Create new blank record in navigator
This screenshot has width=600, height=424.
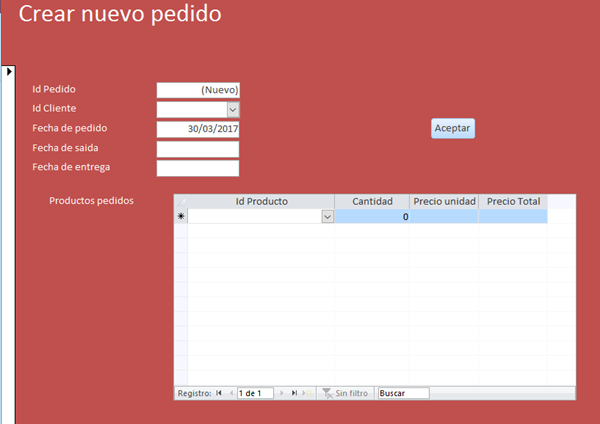[307, 393]
